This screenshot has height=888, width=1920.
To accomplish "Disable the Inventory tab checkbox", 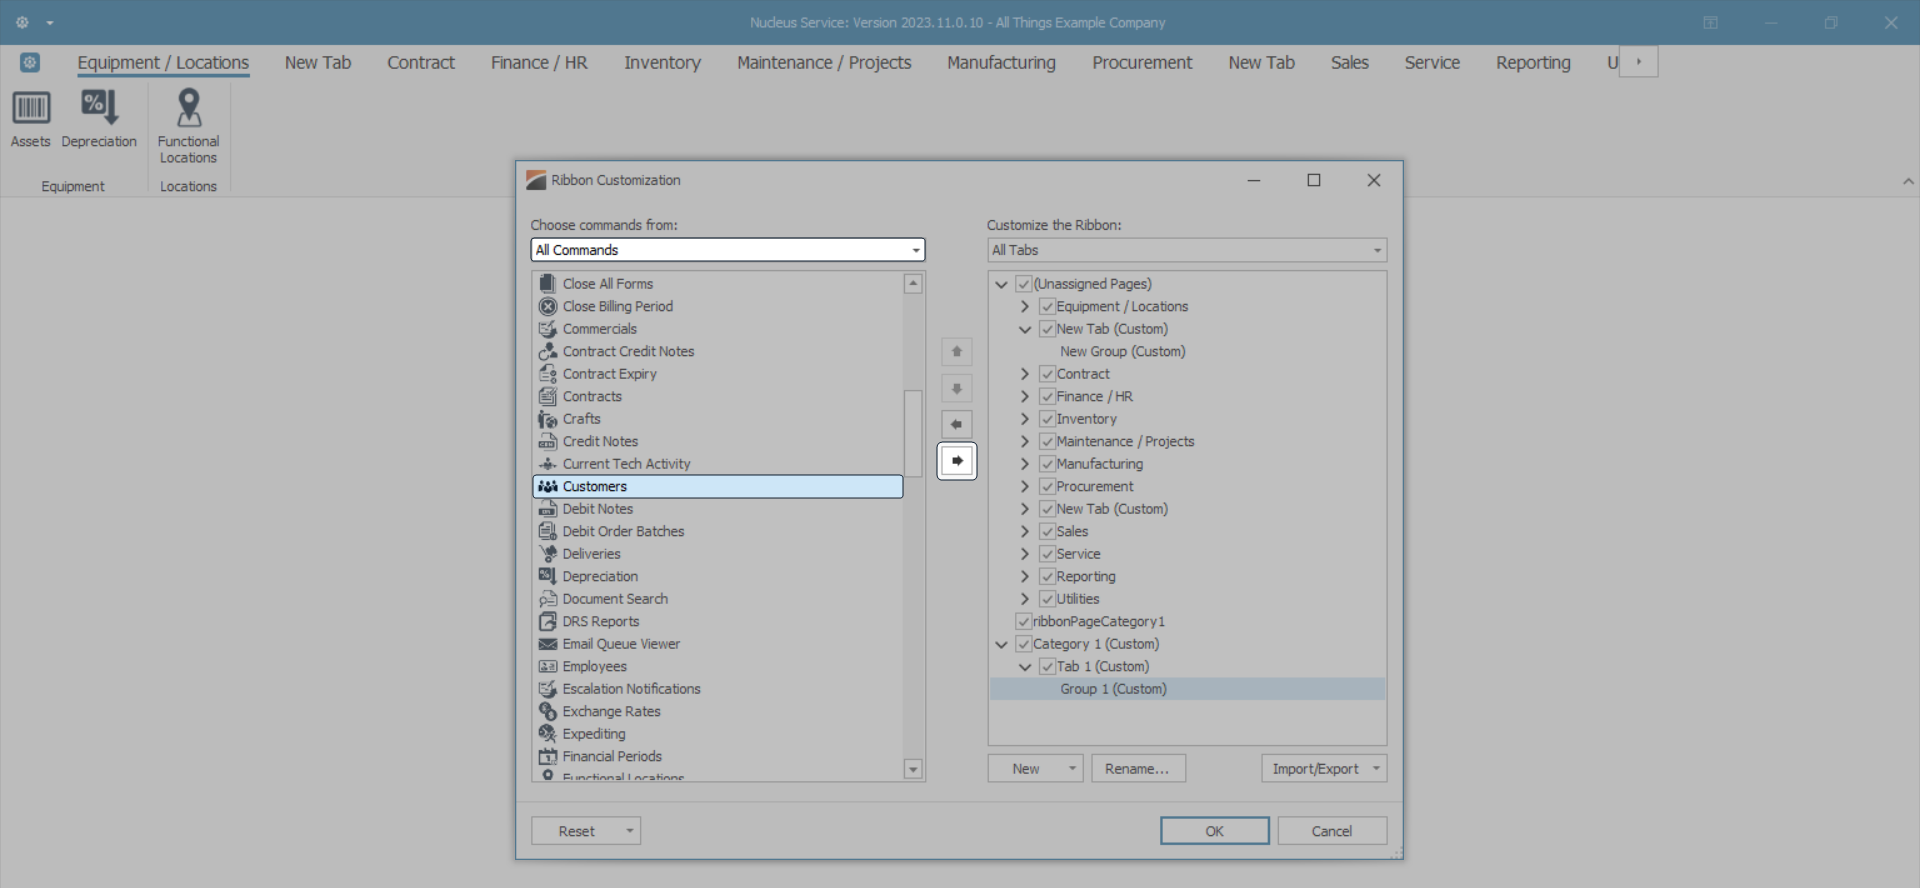I will [1047, 419].
